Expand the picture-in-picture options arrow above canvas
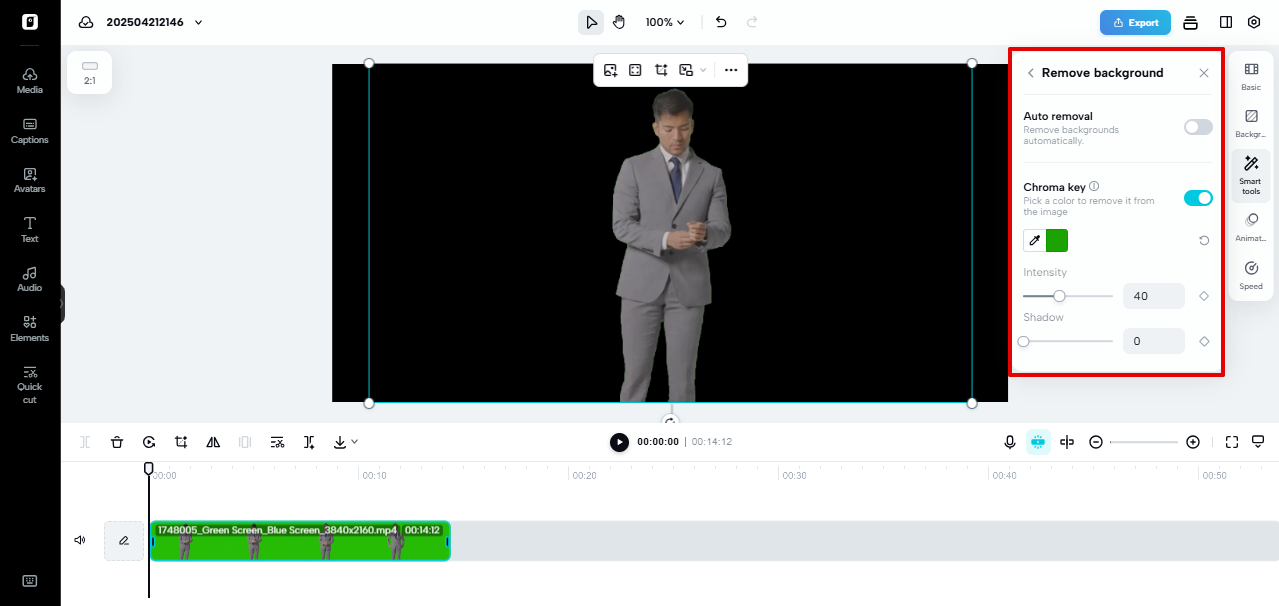 pos(703,70)
